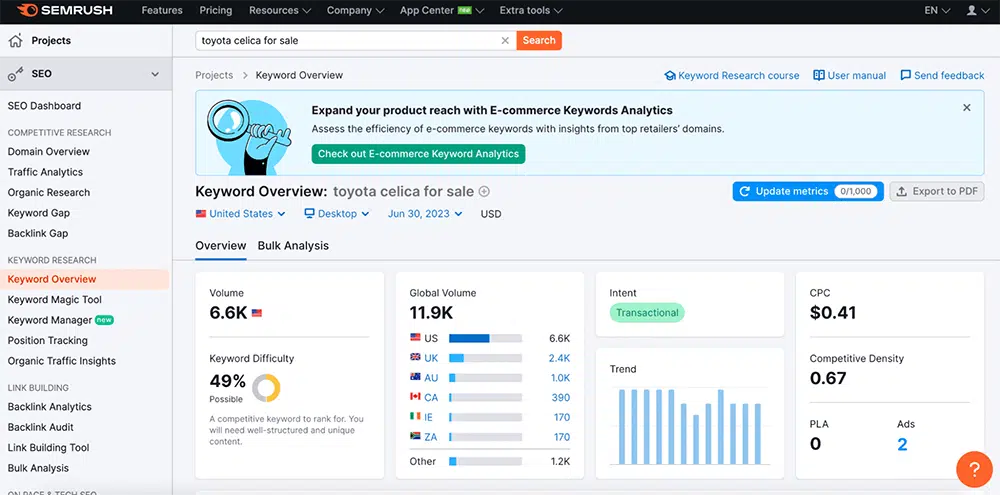
Task: Open Link Building Tool in the sidebar
Action: click(x=48, y=448)
